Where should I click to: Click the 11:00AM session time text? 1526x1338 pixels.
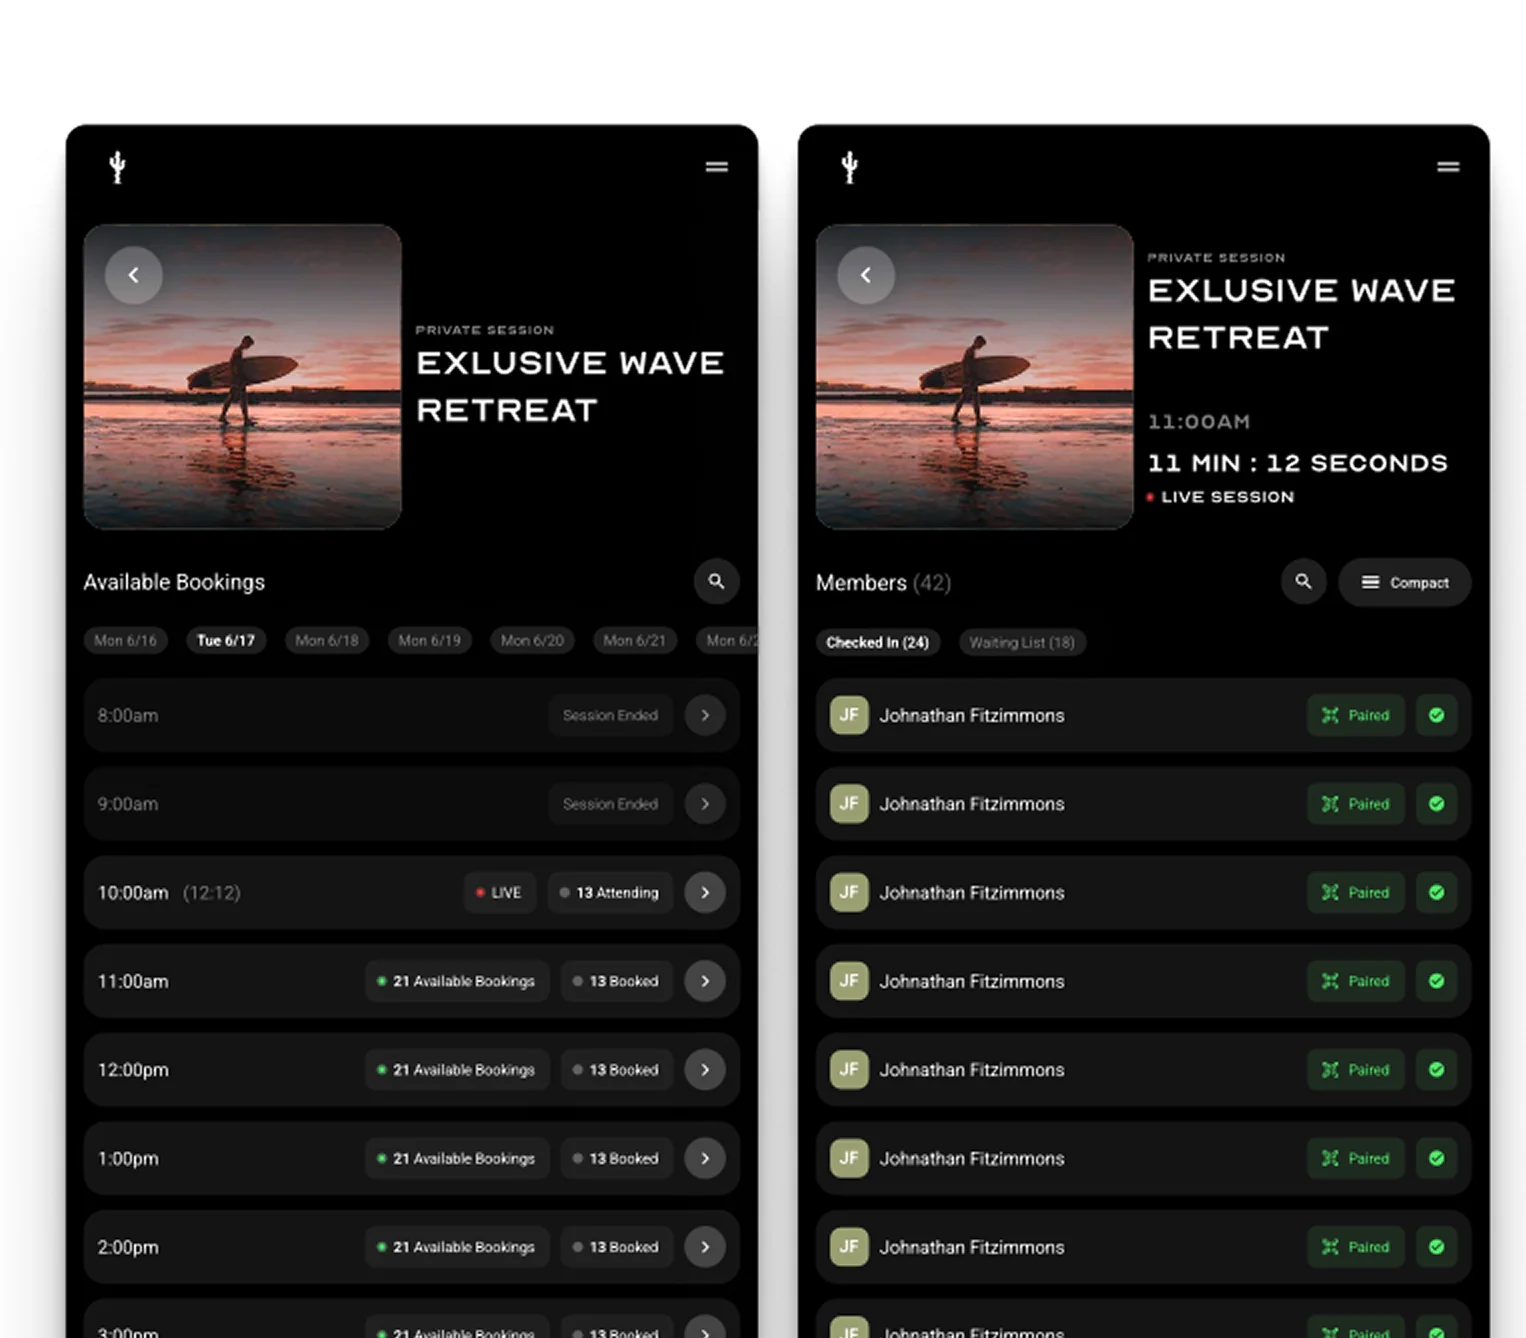coord(1199,422)
